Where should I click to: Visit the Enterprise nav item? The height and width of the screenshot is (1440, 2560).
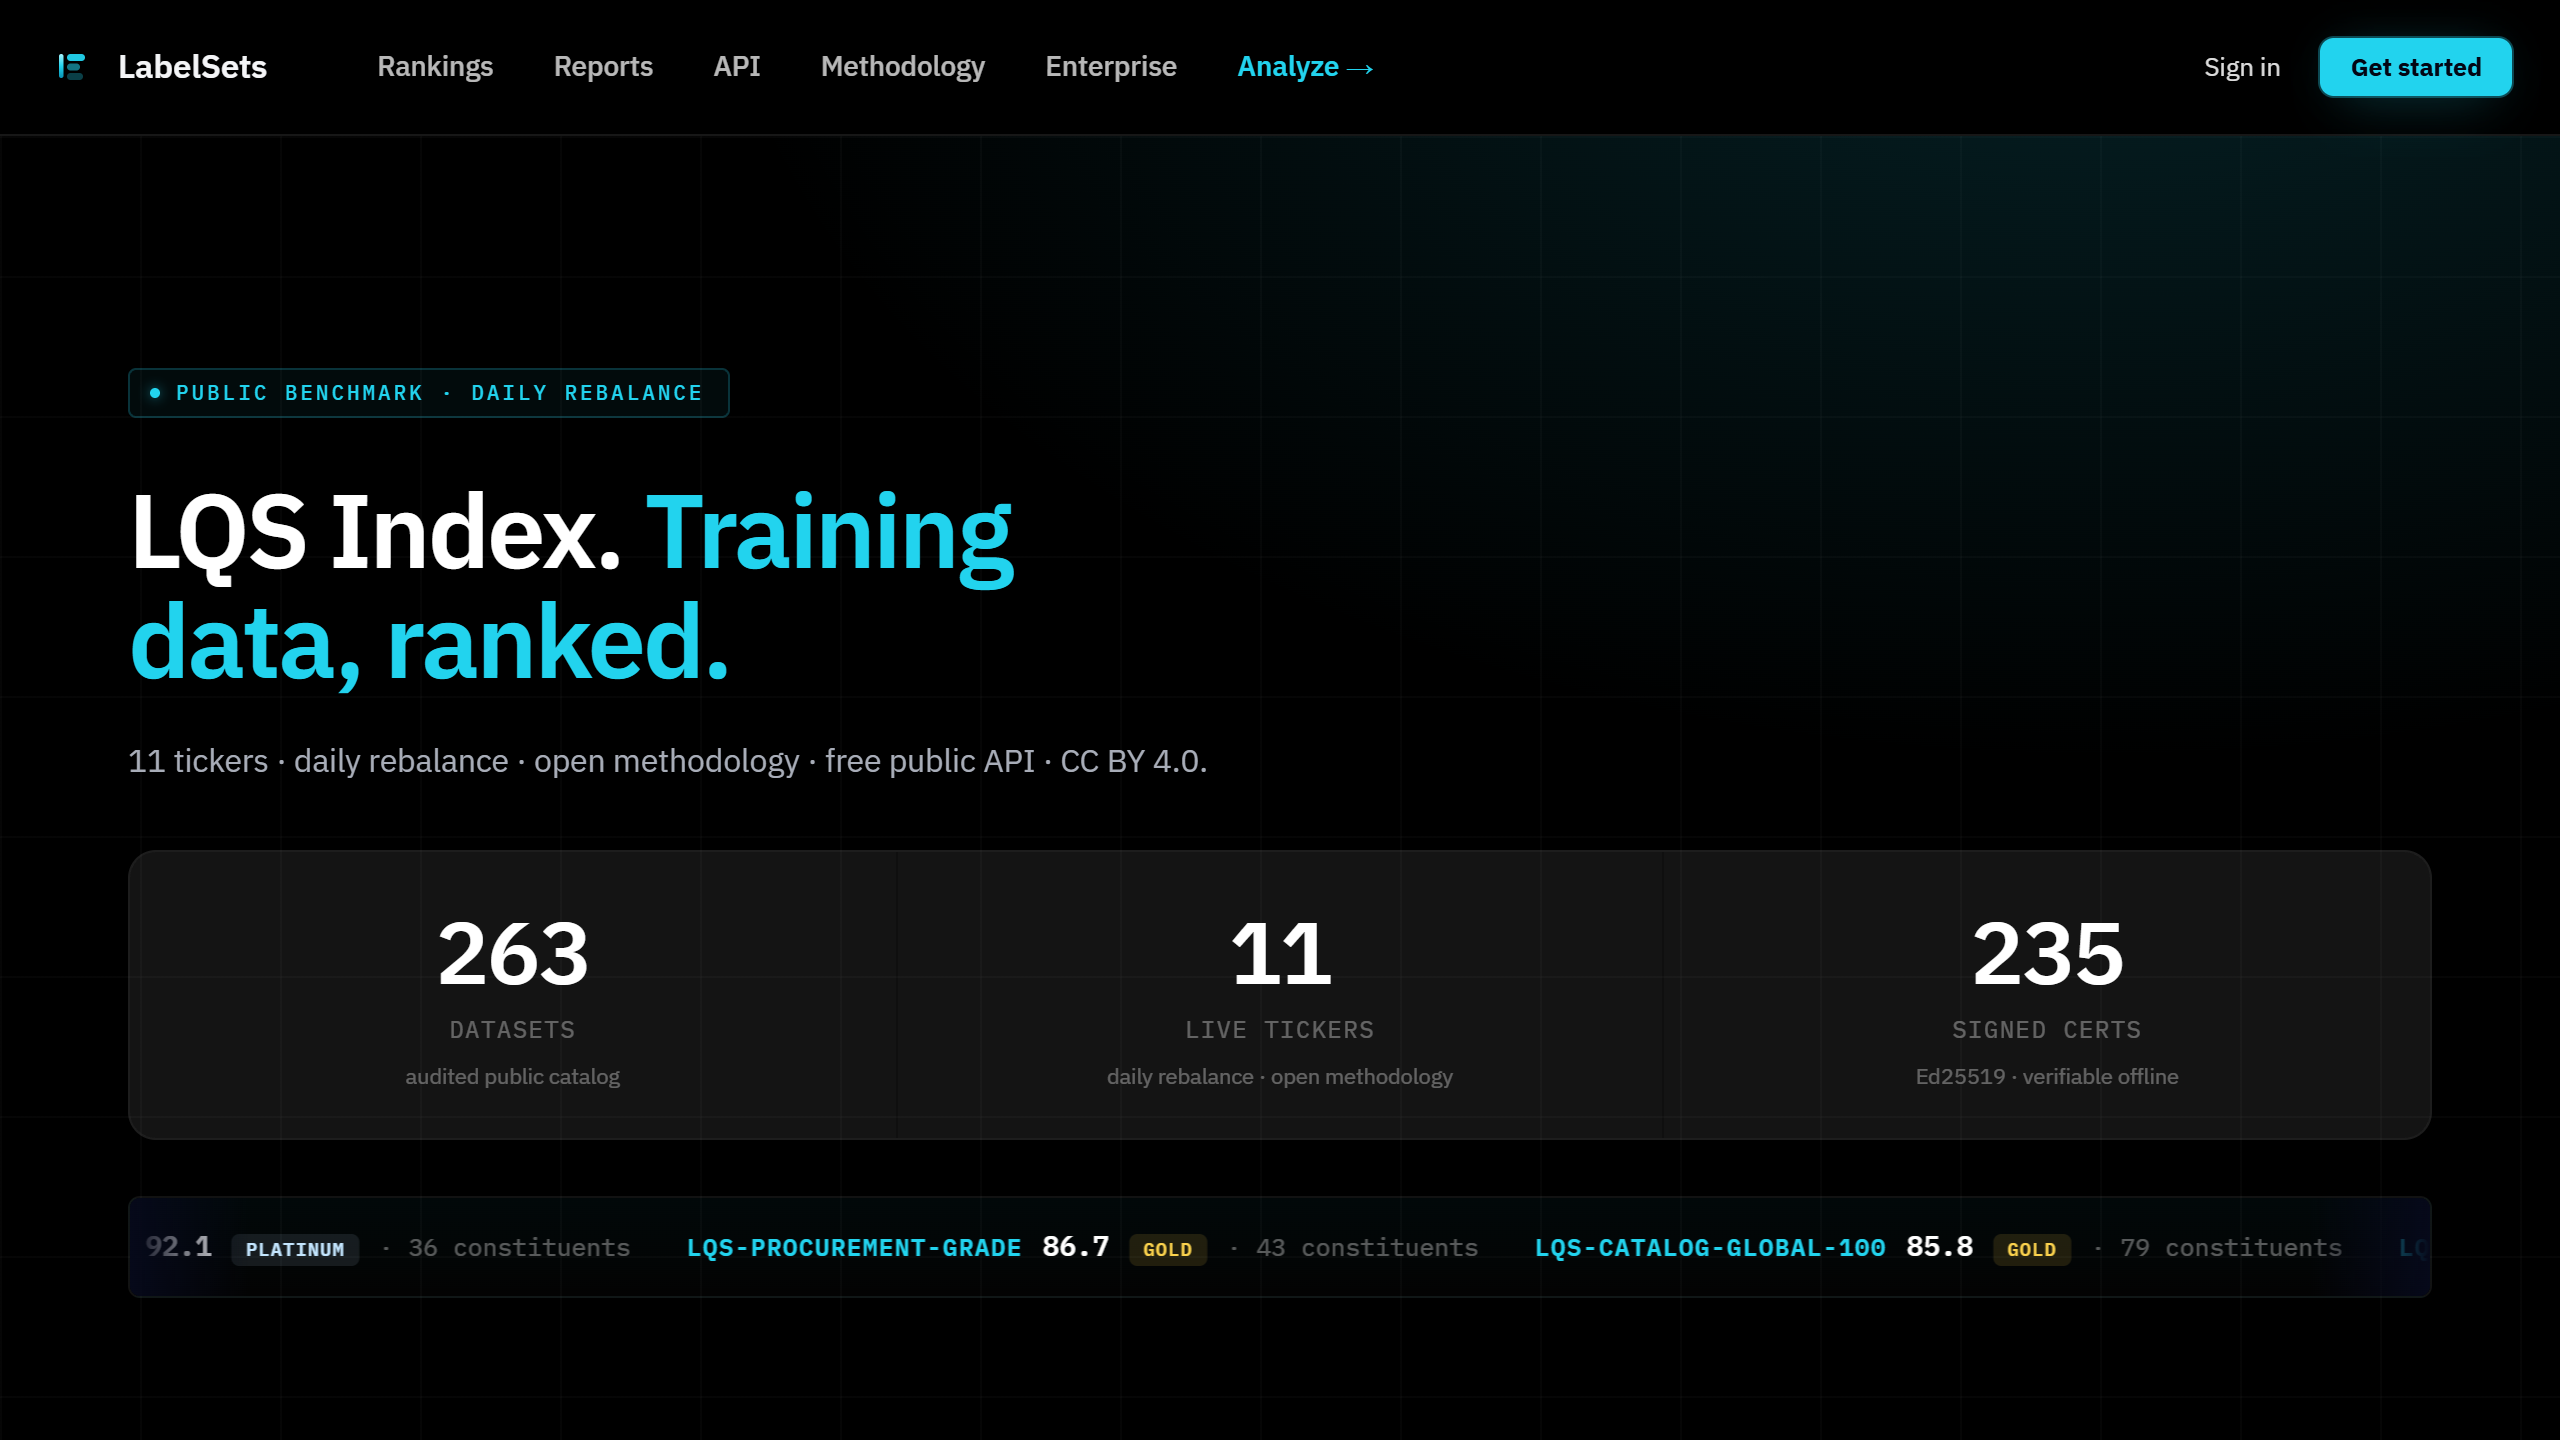(x=1111, y=67)
